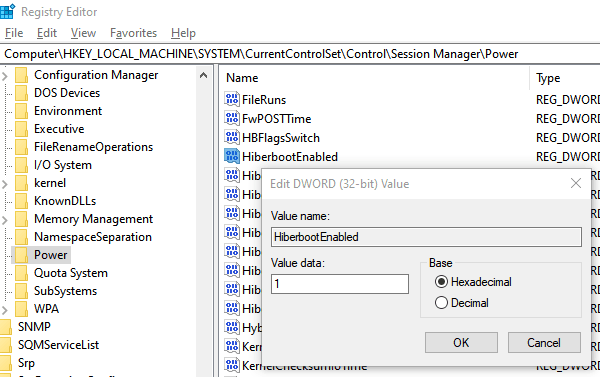Expand the kernel tree node
The image size is (600, 377).
pyautogui.click(x=5, y=184)
